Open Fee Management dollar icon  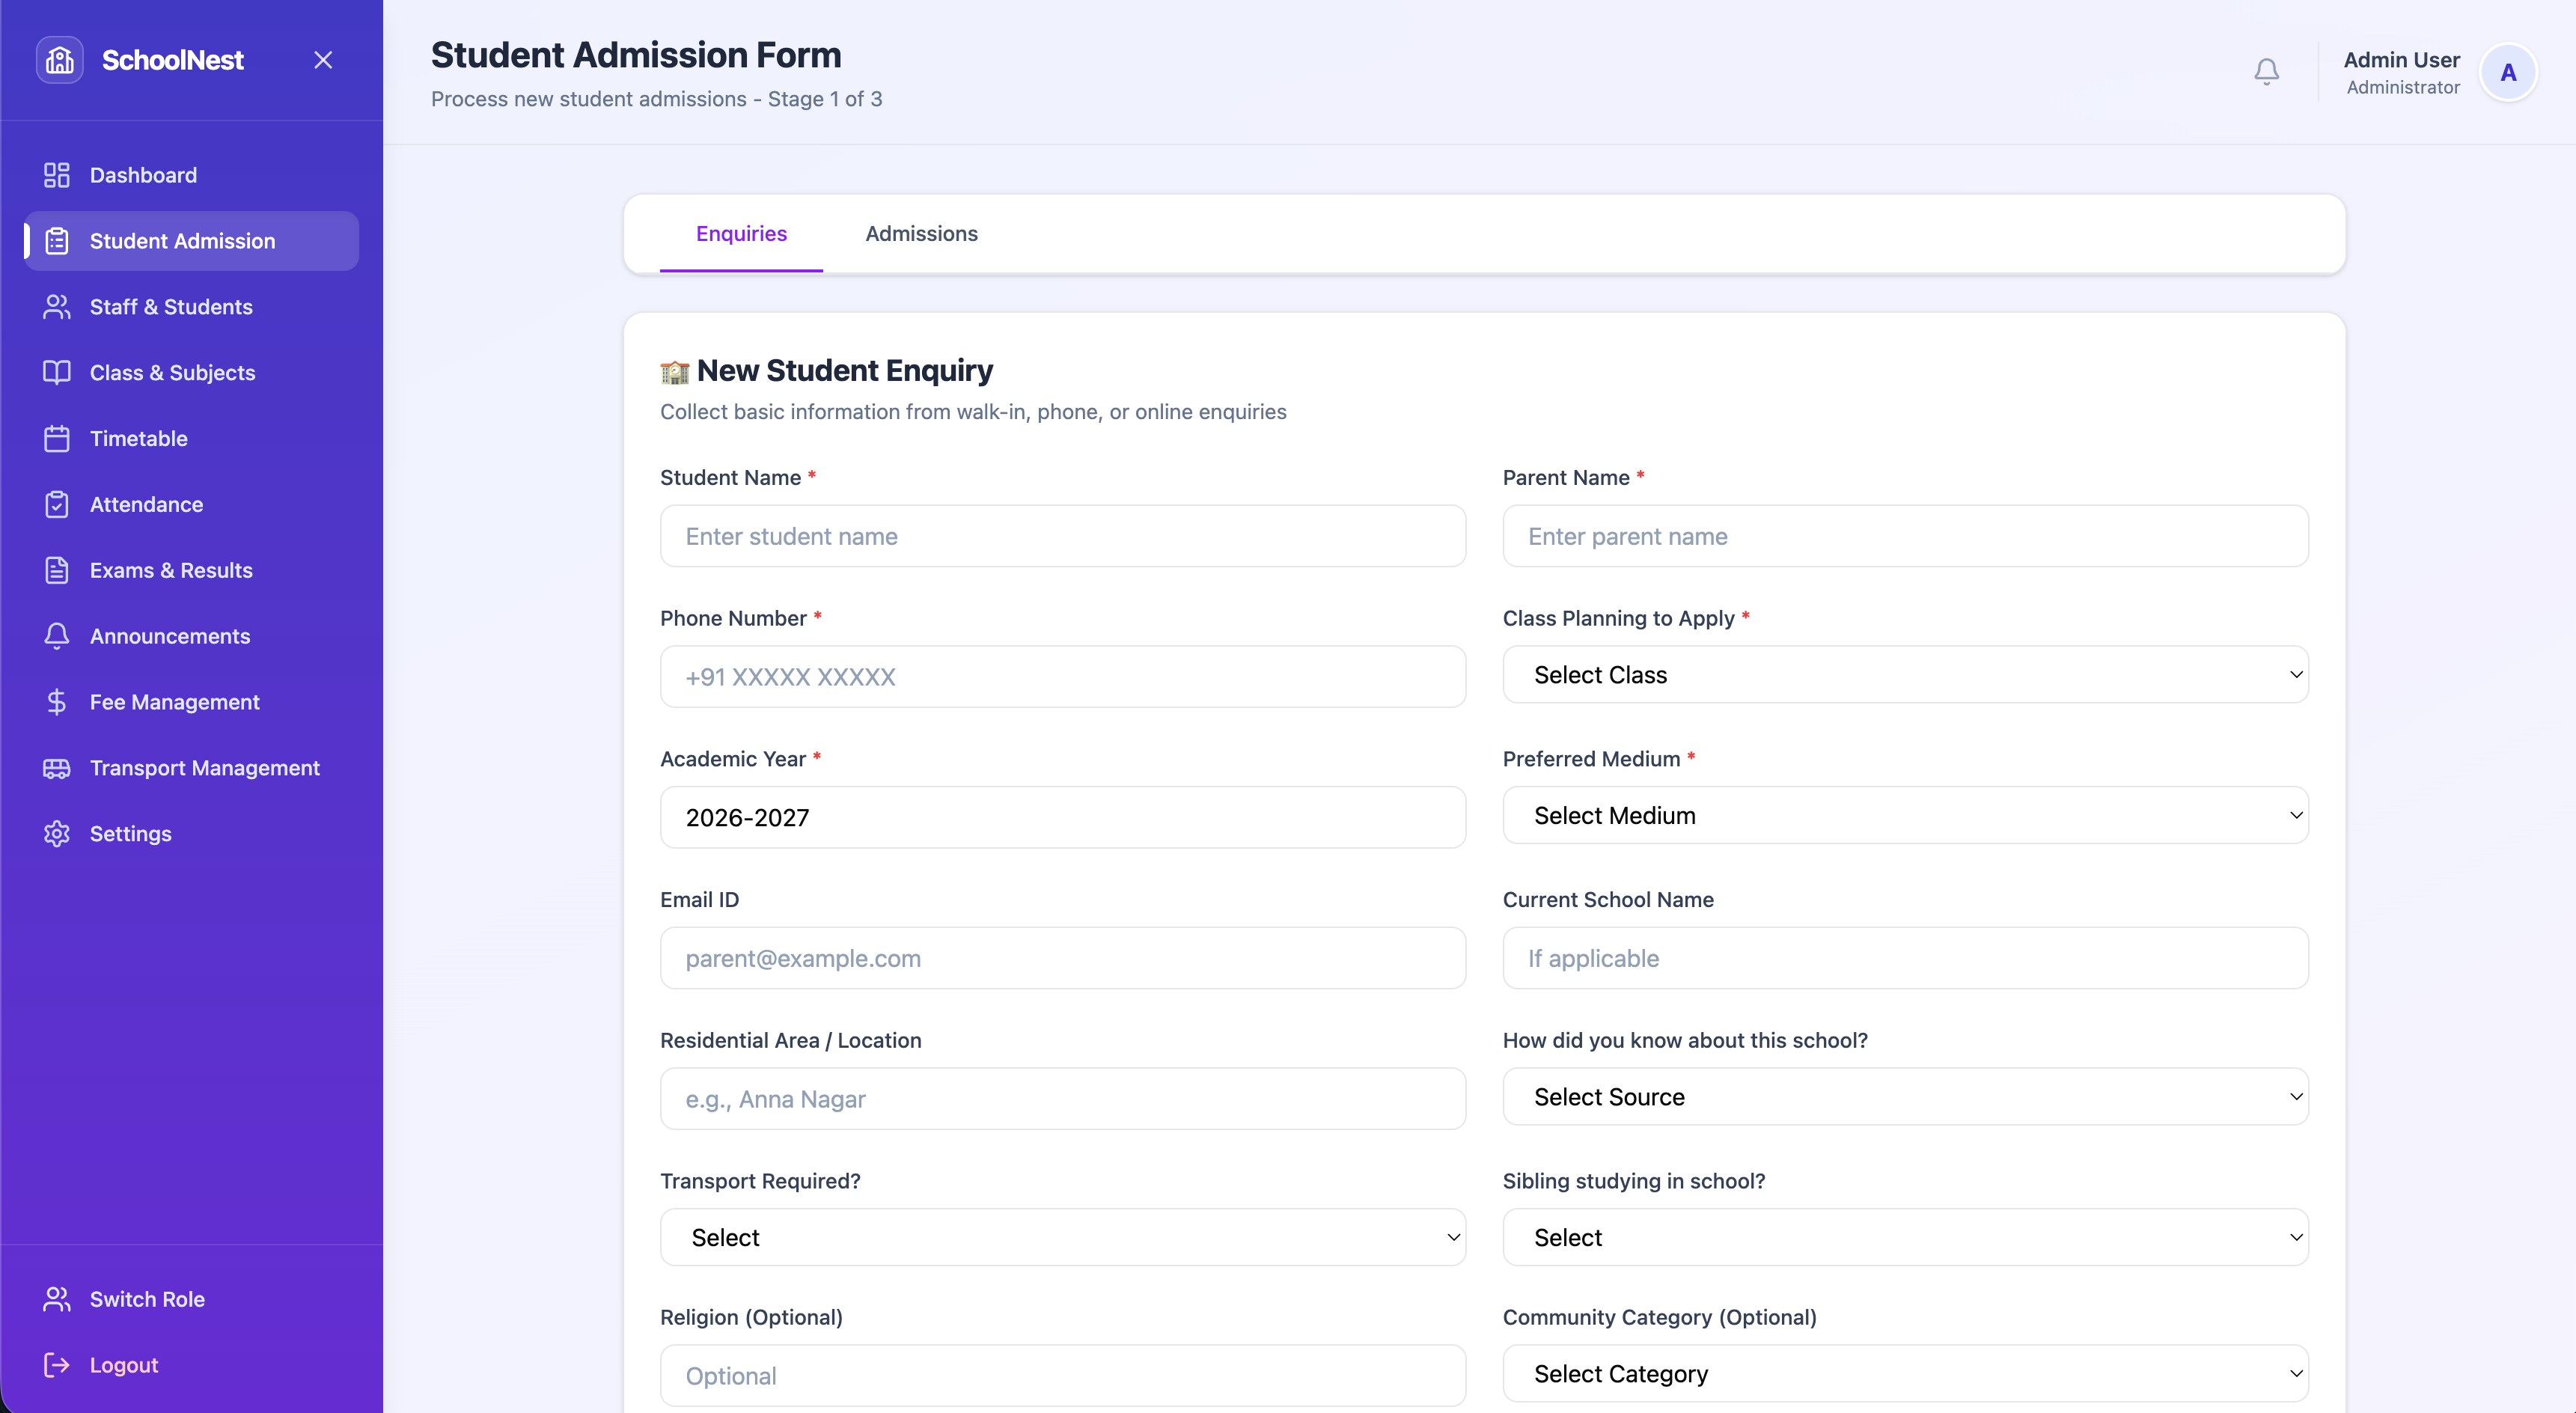click(57, 702)
